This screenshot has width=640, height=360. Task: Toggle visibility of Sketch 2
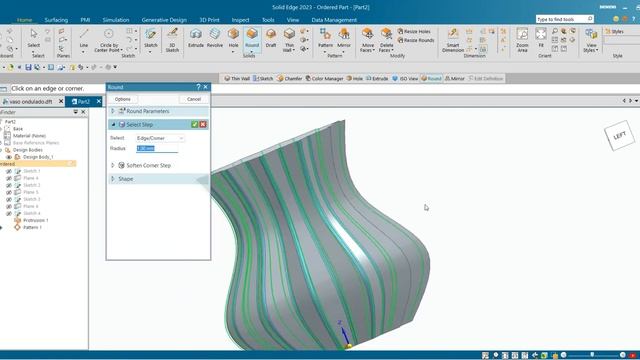pos(9,185)
